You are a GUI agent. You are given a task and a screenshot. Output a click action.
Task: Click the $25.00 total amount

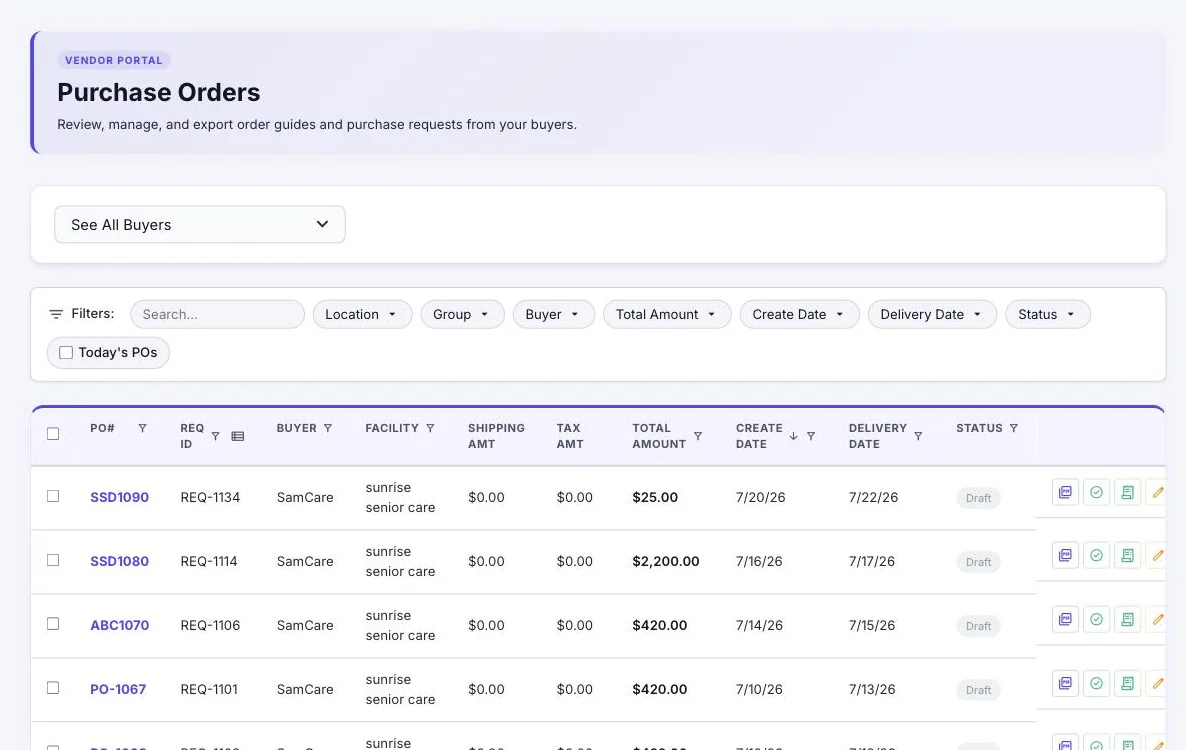point(655,497)
